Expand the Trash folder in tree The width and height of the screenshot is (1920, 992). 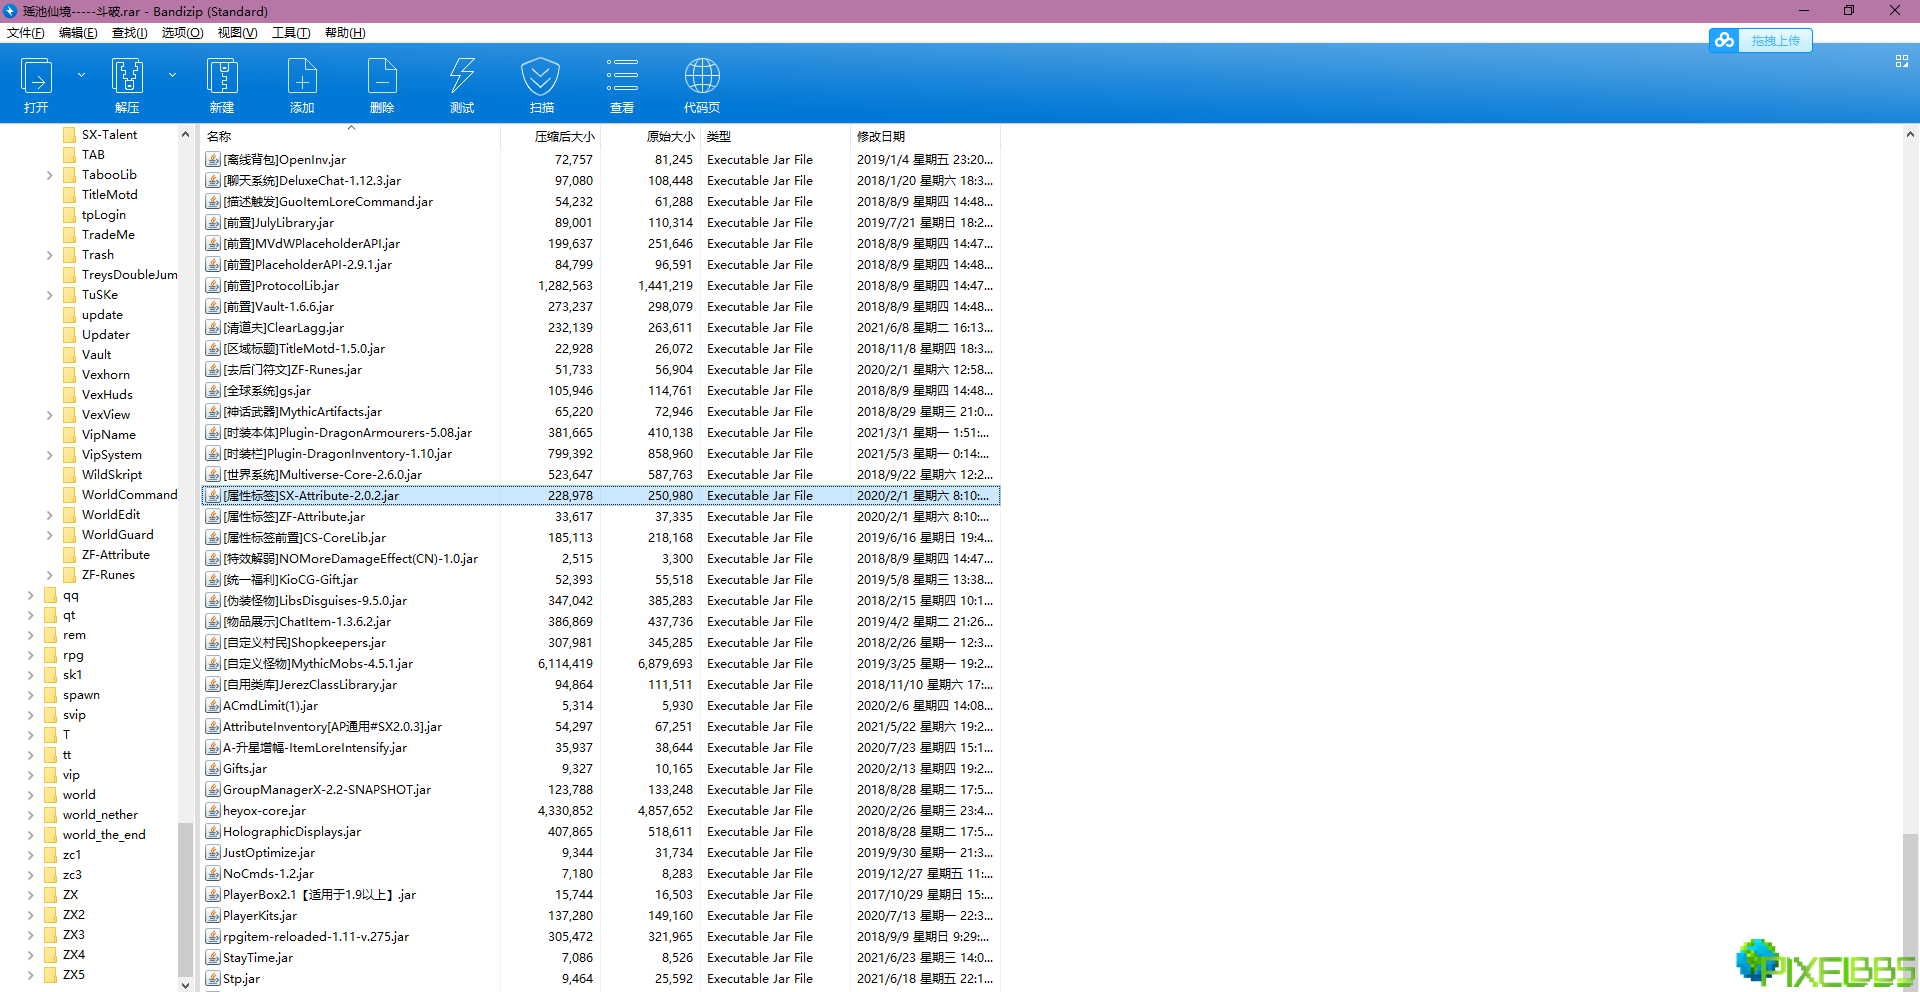tap(50, 255)
